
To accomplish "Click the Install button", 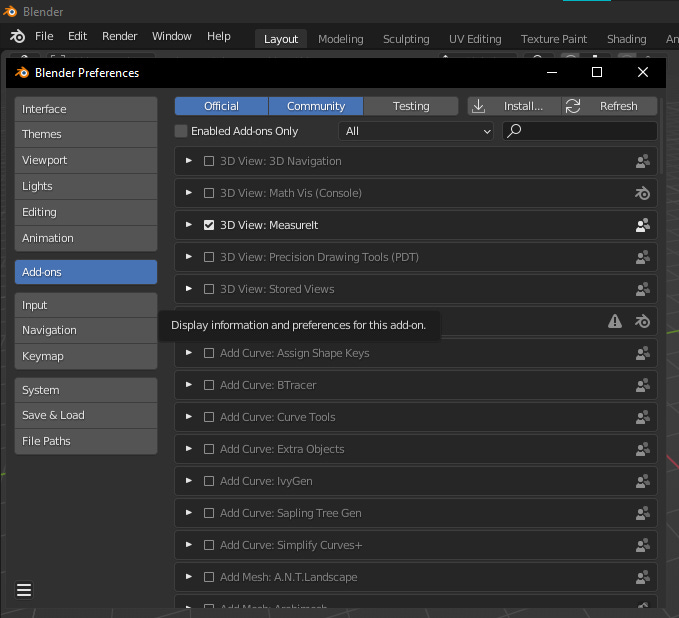I will pyautogui.click(x=514, y=106).
